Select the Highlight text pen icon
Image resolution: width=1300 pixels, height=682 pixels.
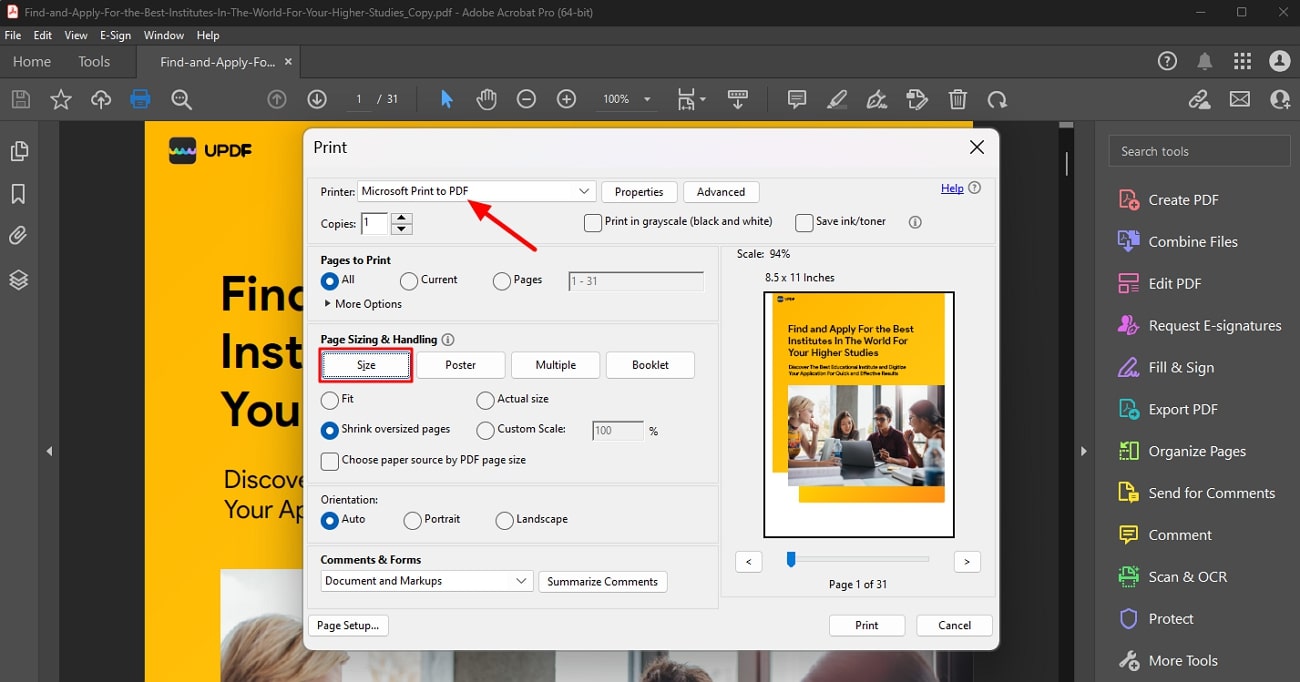click(x=837, y=99)
